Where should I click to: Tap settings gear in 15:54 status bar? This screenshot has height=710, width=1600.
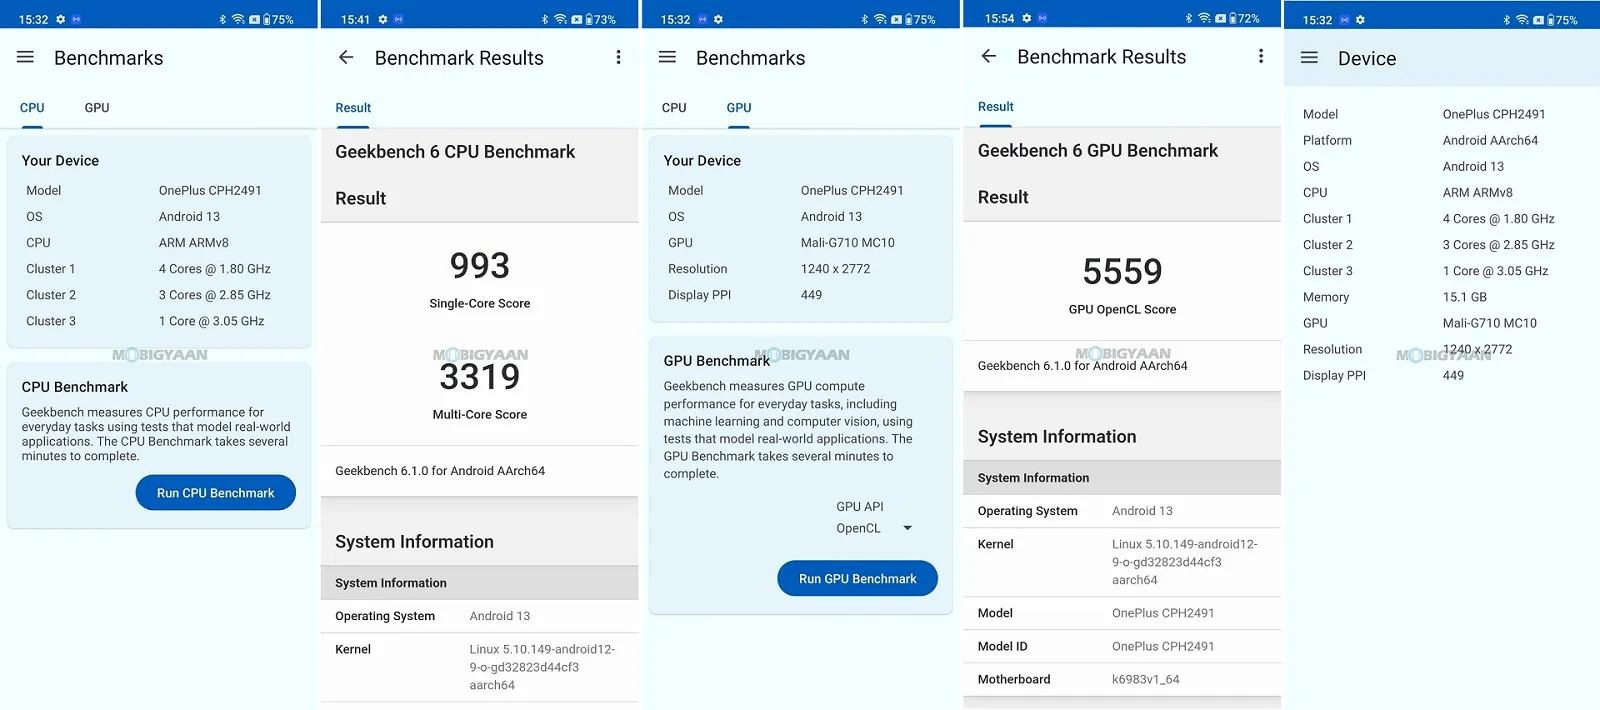tap(1026, 18)
